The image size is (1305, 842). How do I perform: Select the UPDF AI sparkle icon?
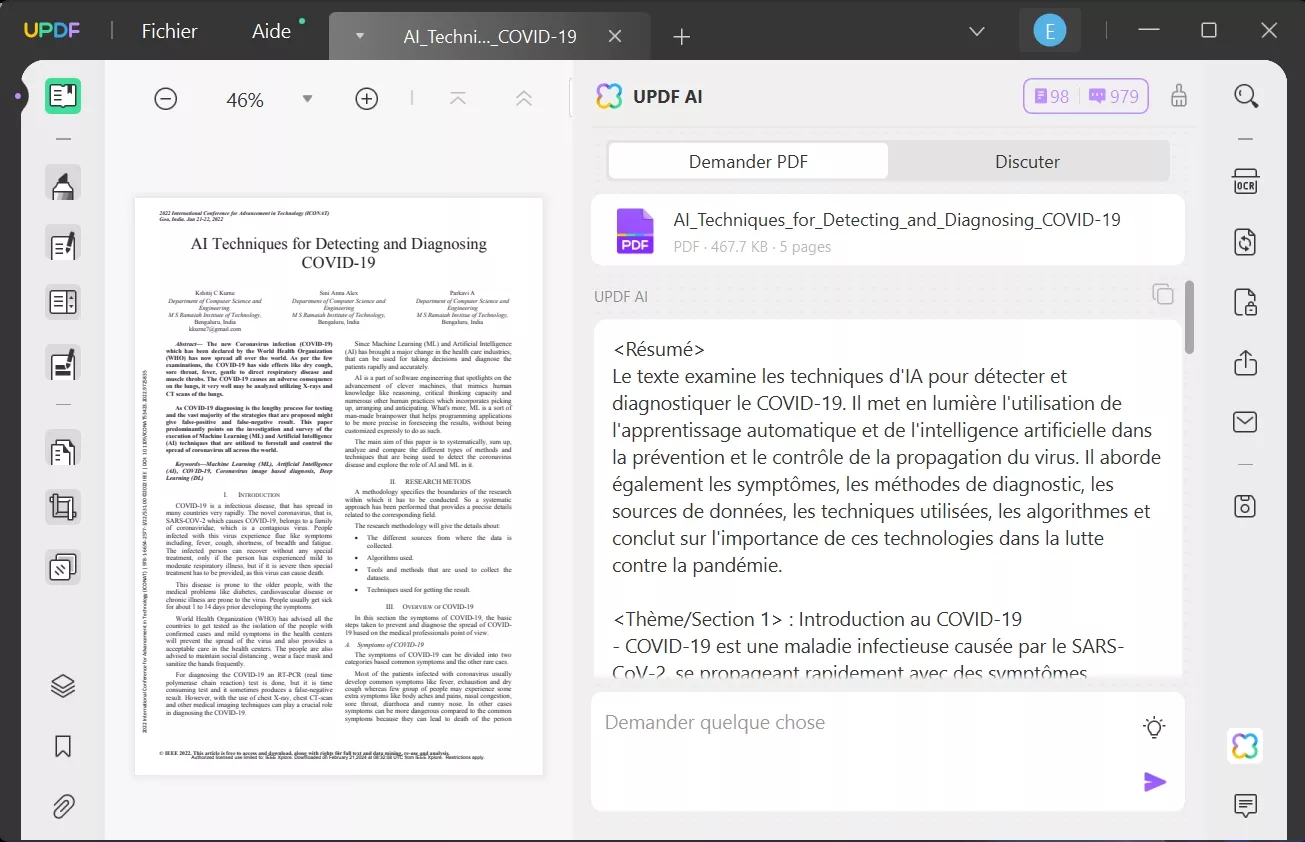(1245, 745)
